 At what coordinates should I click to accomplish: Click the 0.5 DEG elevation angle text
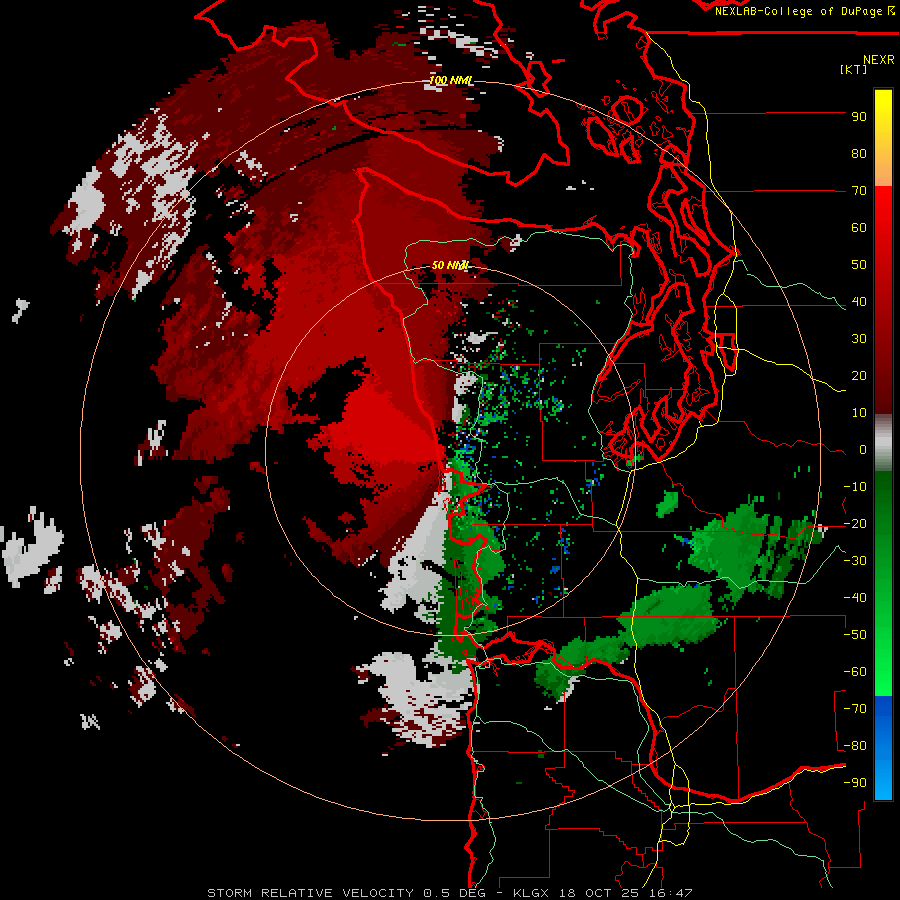point(455,893)
